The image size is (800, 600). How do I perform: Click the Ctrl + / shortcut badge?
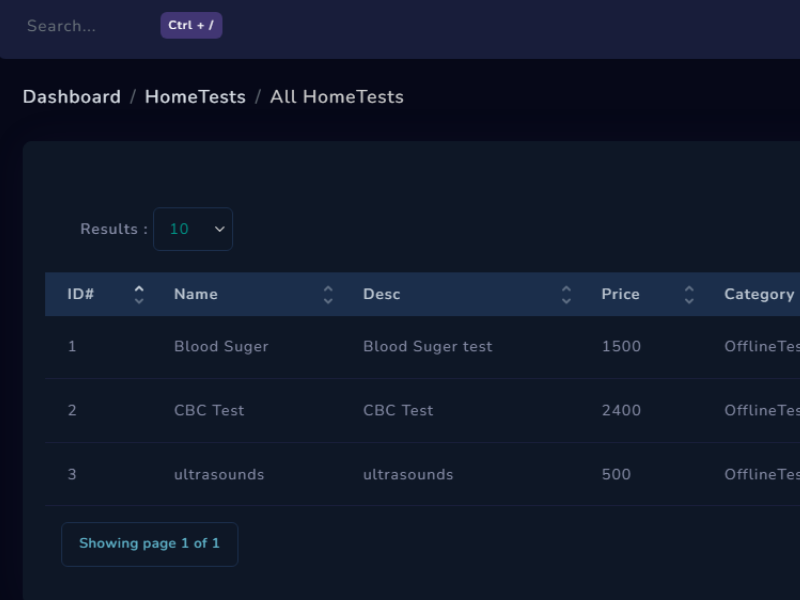[x=191, y=26]
